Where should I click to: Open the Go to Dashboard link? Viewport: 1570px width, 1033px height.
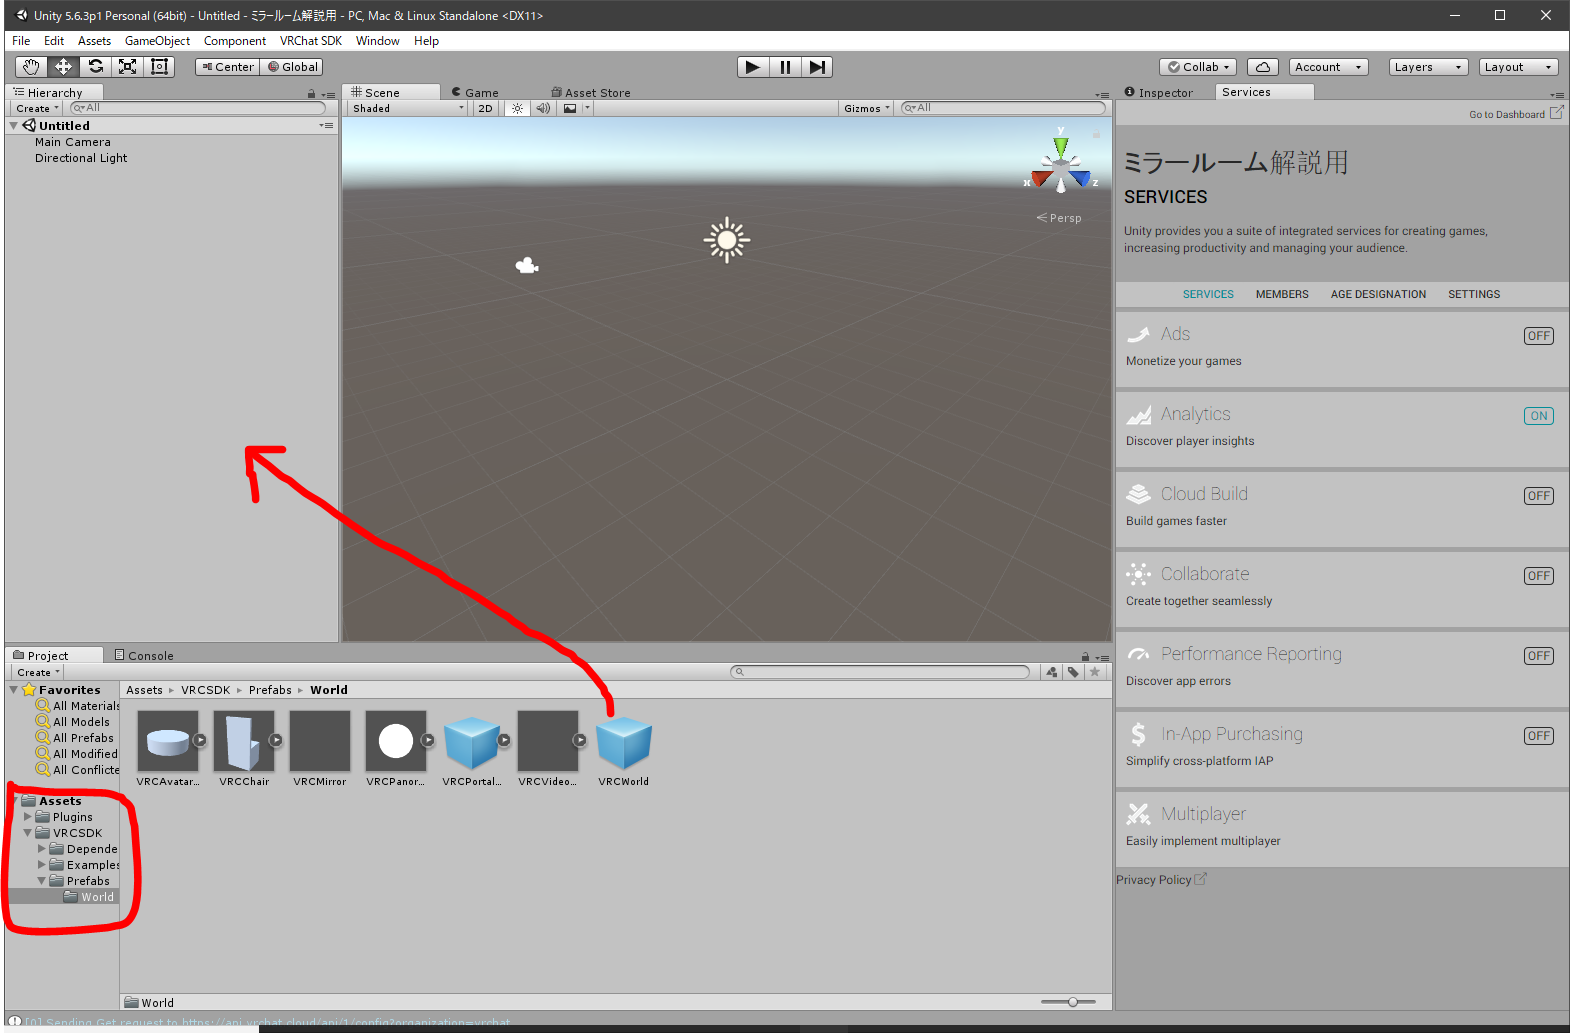click(x=1516, y=114)
